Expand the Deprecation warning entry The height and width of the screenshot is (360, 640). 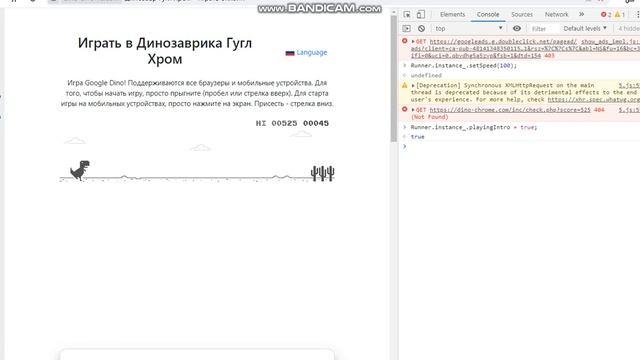(x=413, y=86)
